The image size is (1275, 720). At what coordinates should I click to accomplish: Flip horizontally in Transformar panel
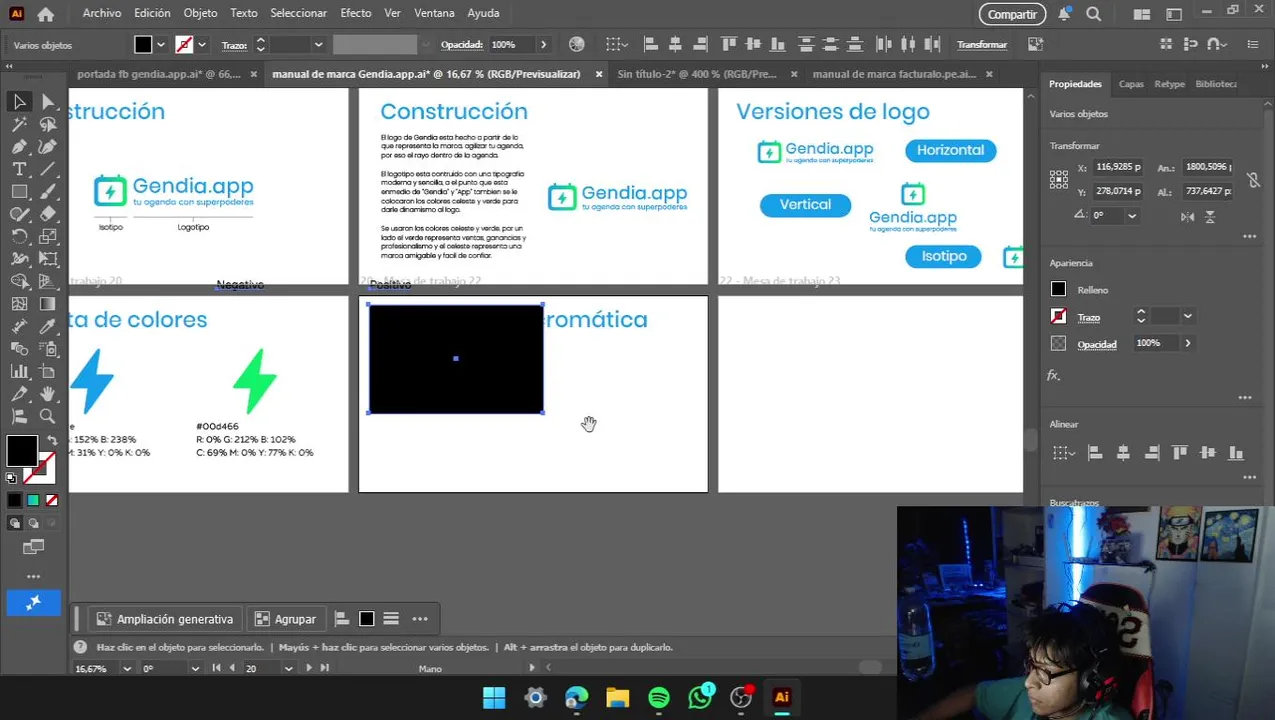pyautogui.click(x=1187, y=216)
